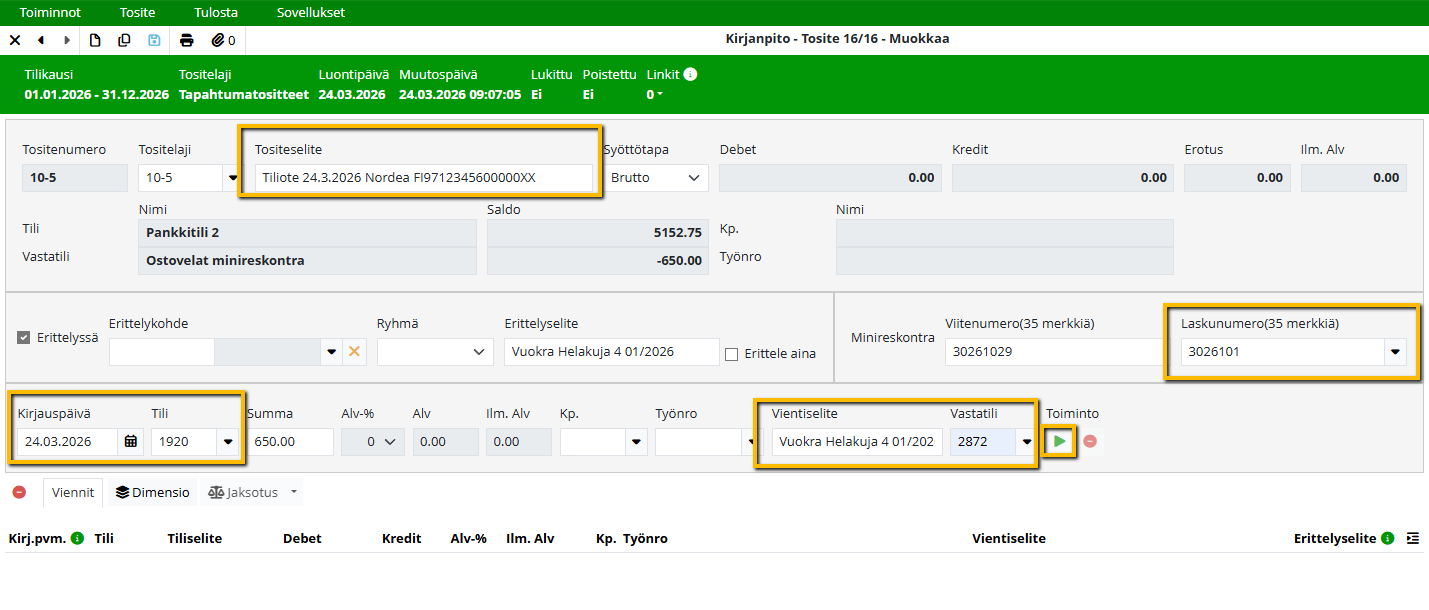This screenshot has width=1429, height=610.
Task: Click the print voucher icon in toolbar
Action: pos(186,41)
